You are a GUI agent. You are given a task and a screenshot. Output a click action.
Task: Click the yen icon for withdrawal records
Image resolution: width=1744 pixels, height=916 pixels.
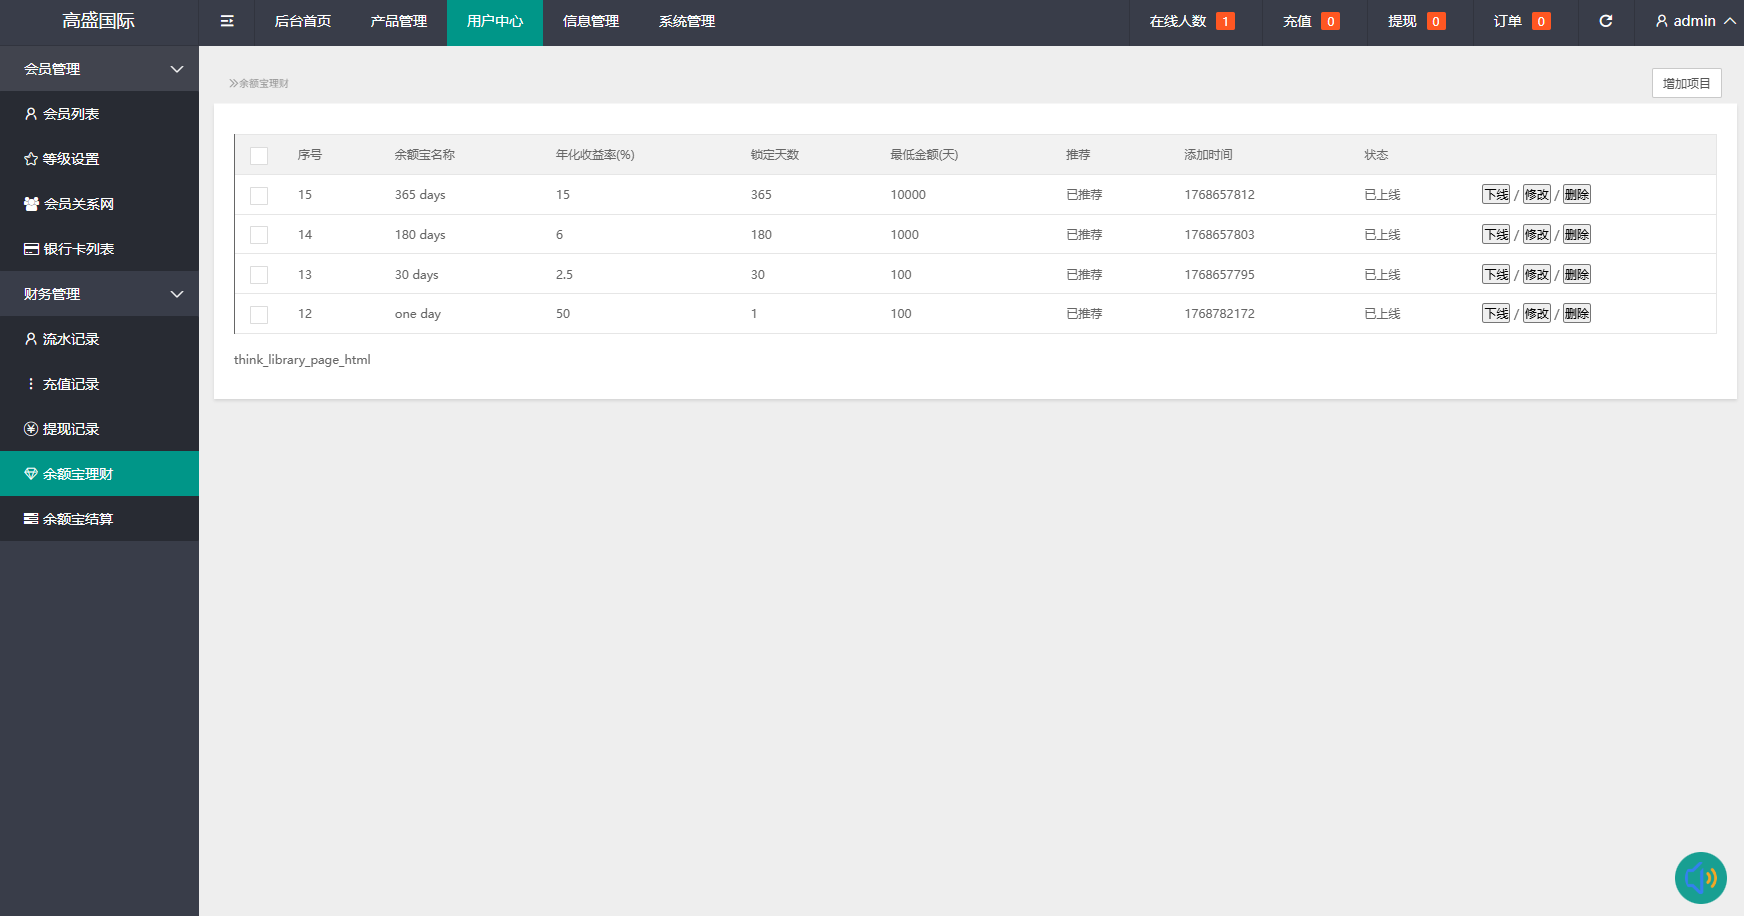tap(31, 429)
